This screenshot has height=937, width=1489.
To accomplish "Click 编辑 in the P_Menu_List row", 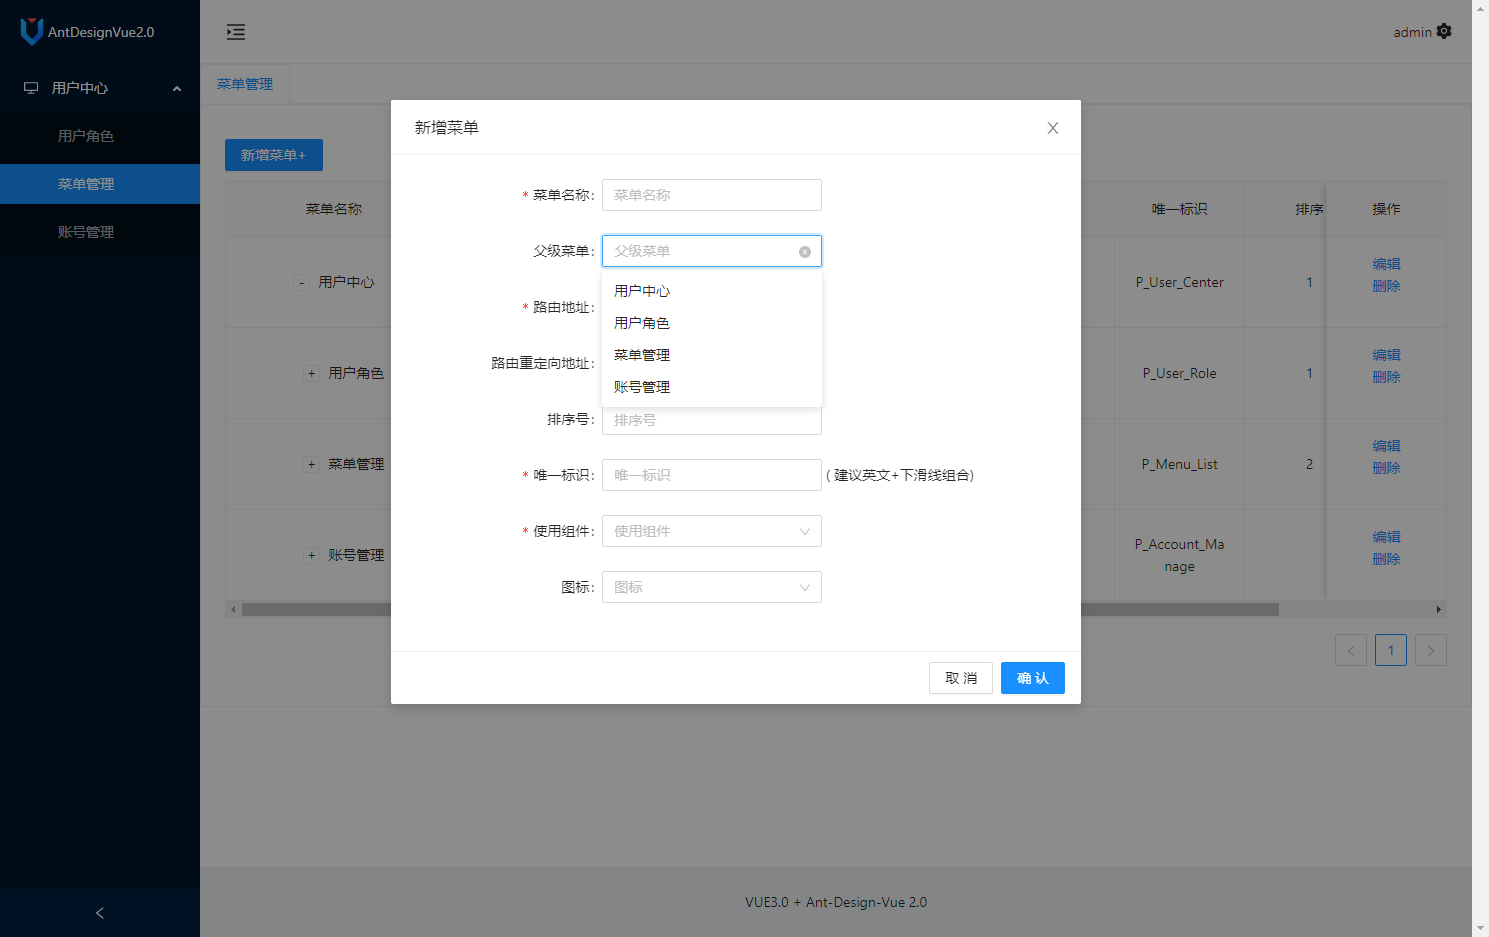I will click(x=1386, y=446).
